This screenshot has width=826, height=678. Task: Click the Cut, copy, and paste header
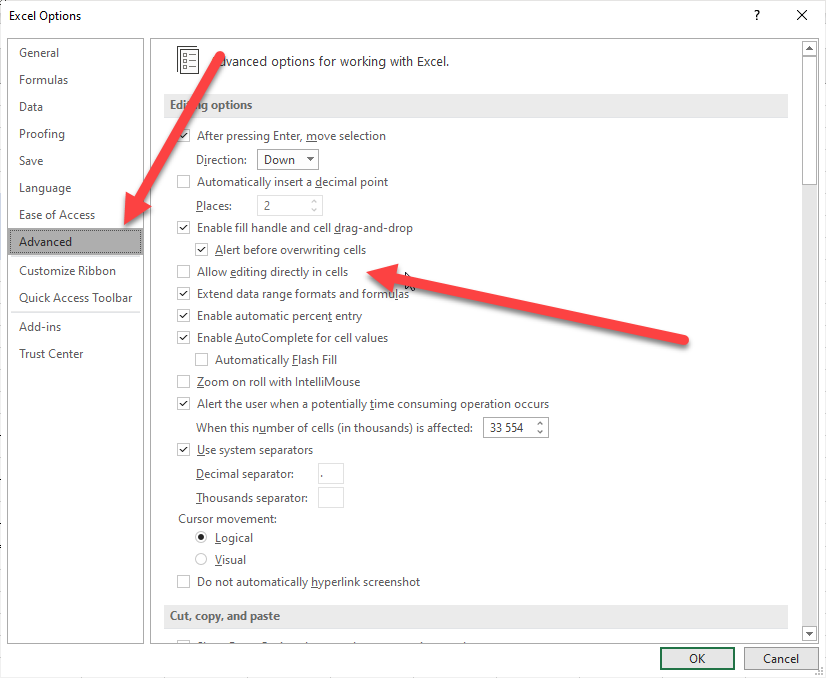(476, 616)
